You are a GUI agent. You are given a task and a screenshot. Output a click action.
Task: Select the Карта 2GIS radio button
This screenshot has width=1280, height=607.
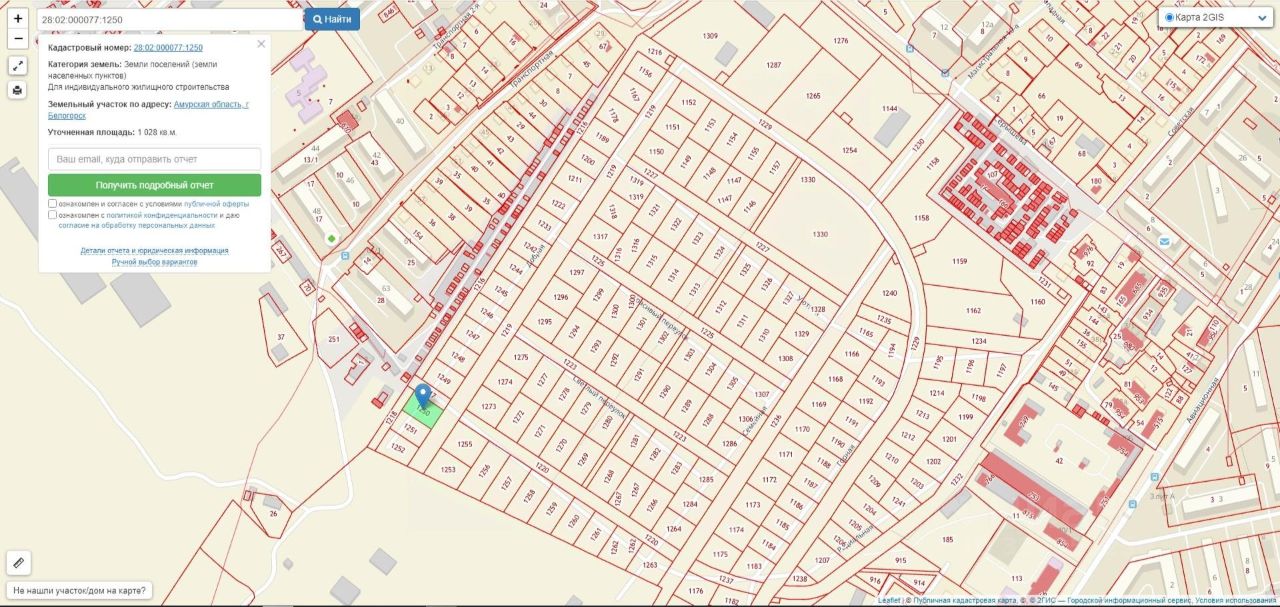tap(1170, 17)
